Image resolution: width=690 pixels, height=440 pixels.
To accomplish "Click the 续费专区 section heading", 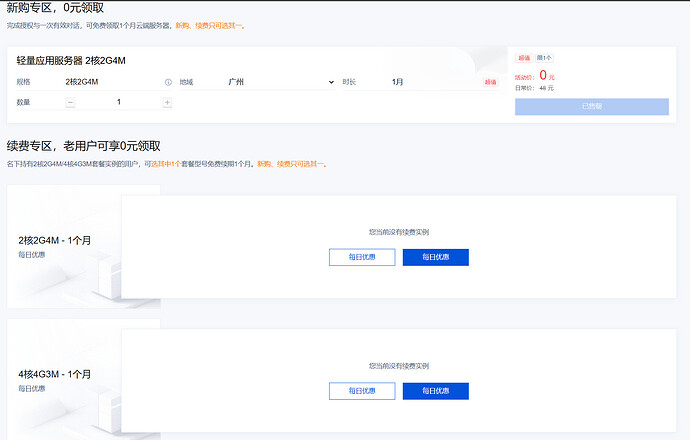I will 84,146.
